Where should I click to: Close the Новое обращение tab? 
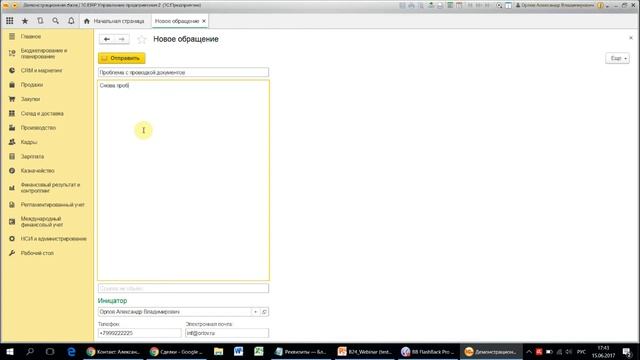coord(204,21)
